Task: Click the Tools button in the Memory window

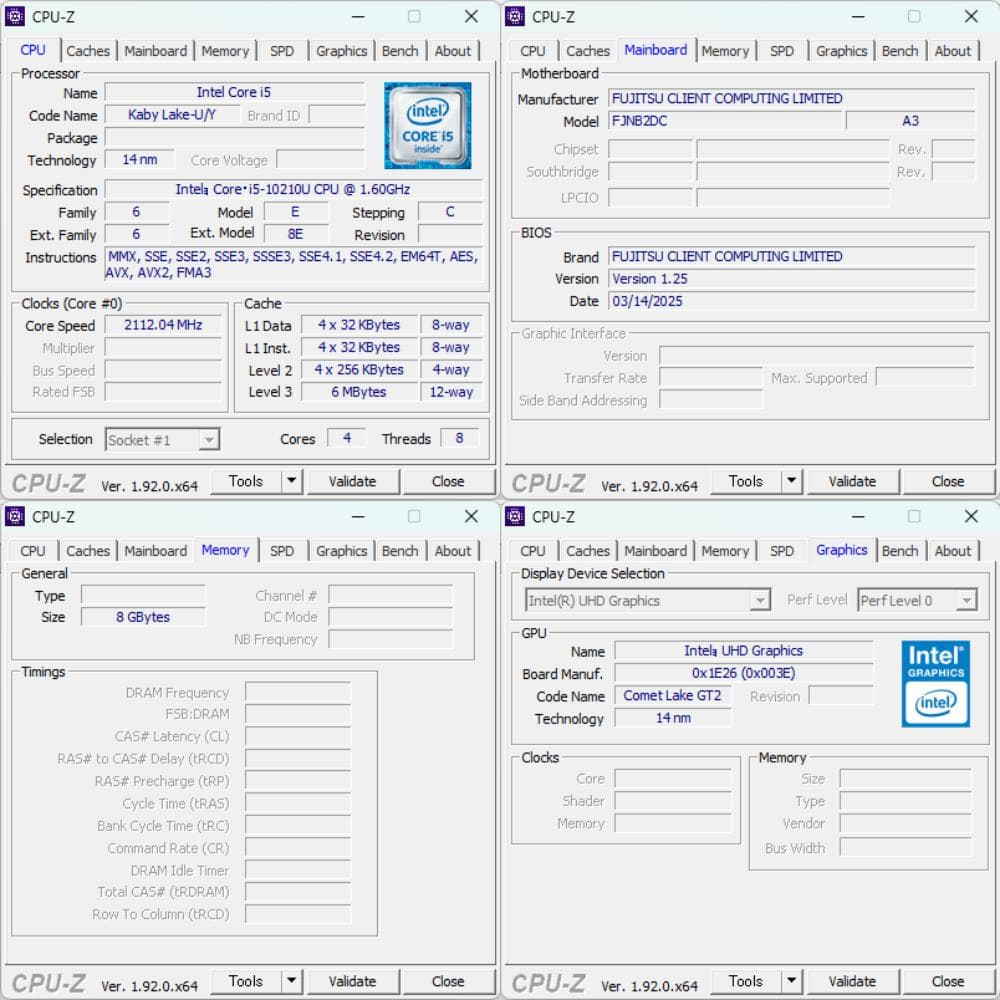Action: 245,981
